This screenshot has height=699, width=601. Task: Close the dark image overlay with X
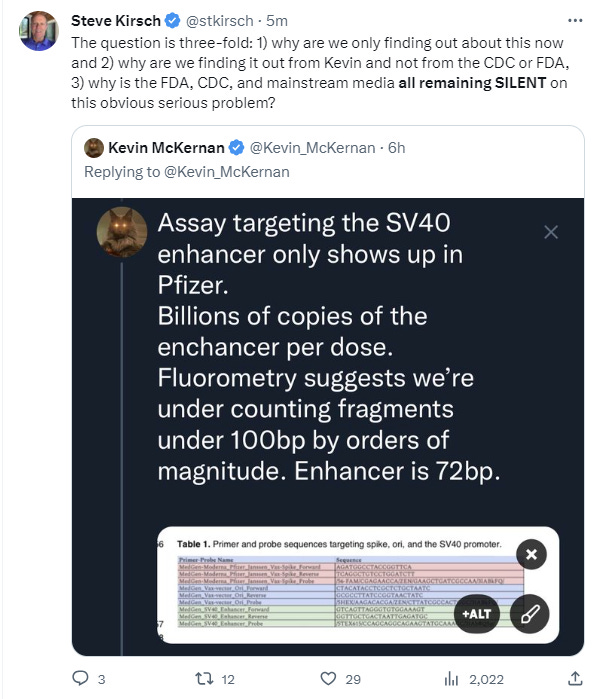click(x=550, y=232)
